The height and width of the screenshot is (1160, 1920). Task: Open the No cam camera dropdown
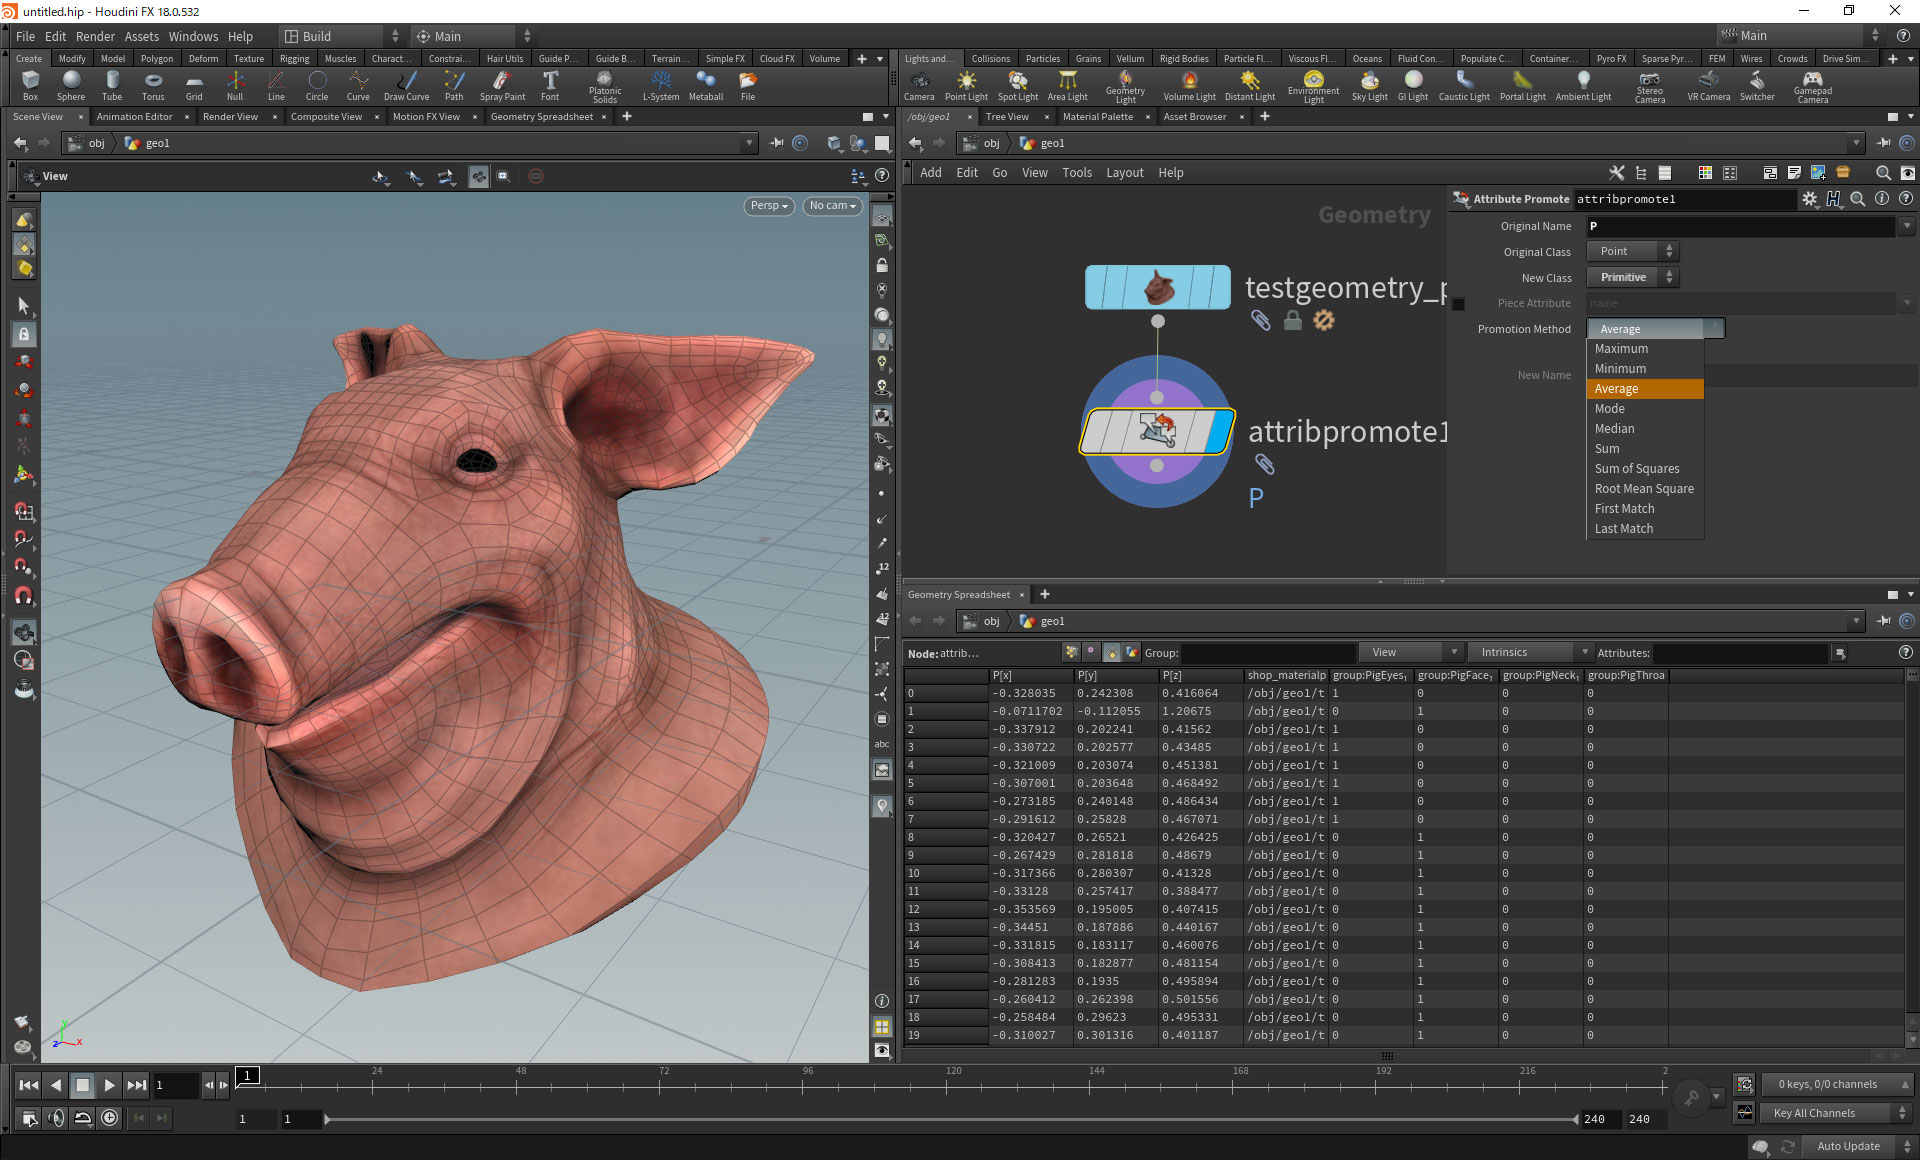(832, 206)
